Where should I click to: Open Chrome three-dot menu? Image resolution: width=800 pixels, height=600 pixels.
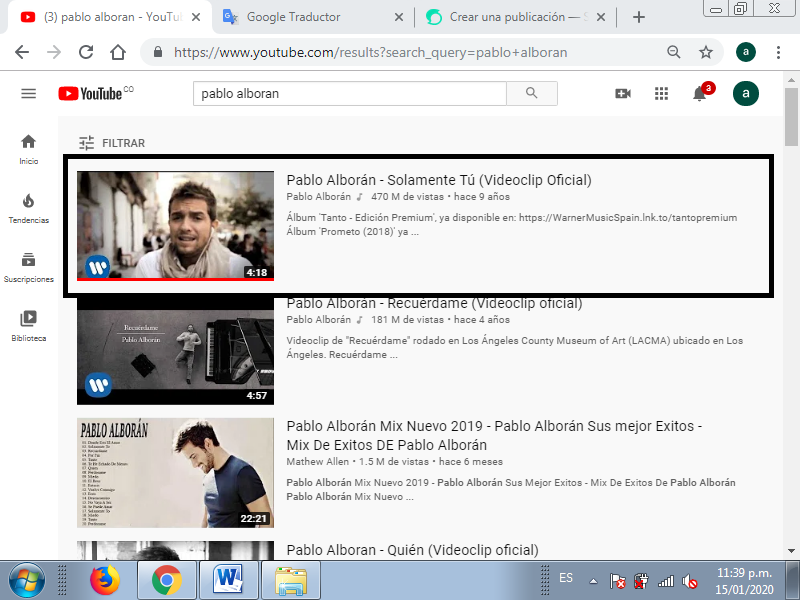pyautogui.click(x=778, y=52)
